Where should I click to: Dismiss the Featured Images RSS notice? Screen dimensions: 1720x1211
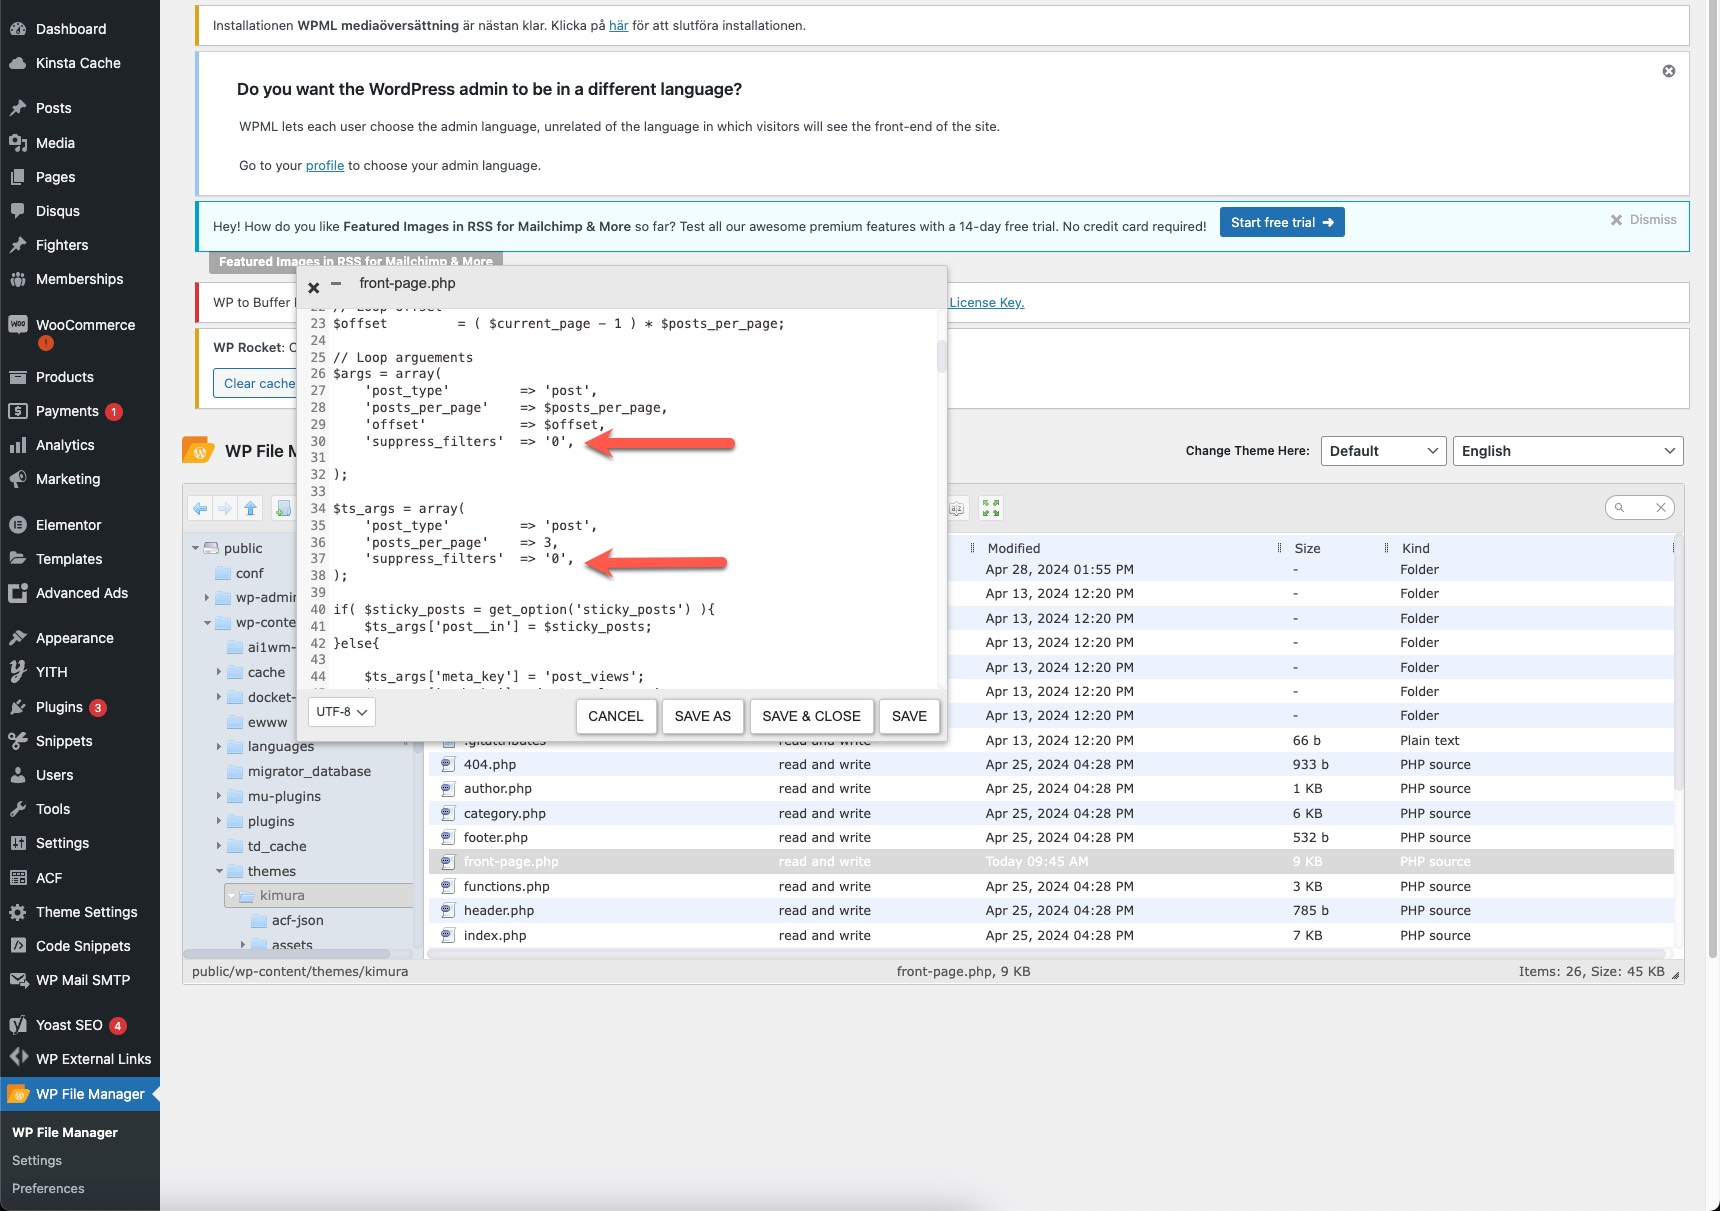(x=1643, y=220)
